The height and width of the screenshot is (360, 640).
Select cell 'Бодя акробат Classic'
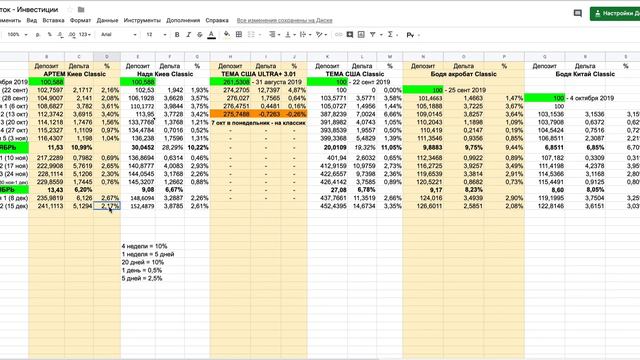pyautogui.click(x=464, y=74)
